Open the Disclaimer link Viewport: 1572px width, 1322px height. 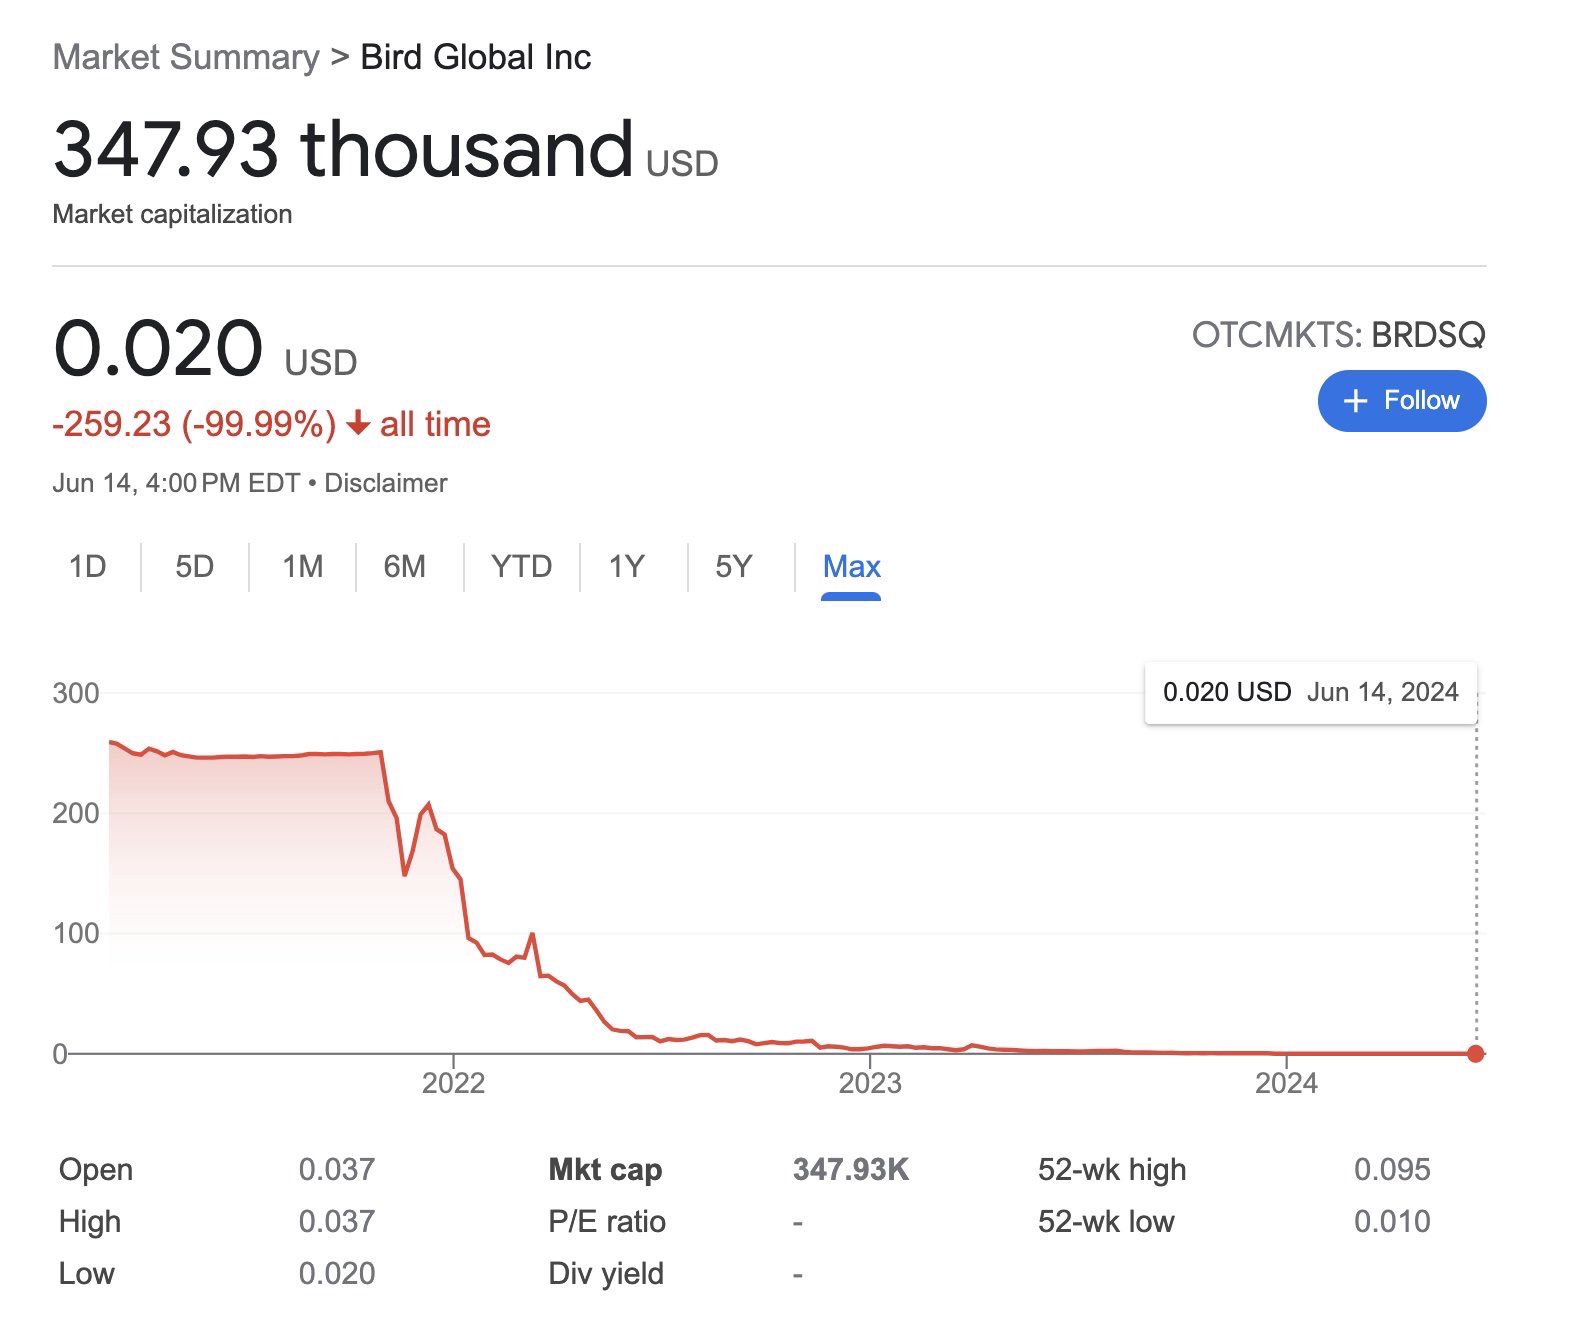coord(385,483)
